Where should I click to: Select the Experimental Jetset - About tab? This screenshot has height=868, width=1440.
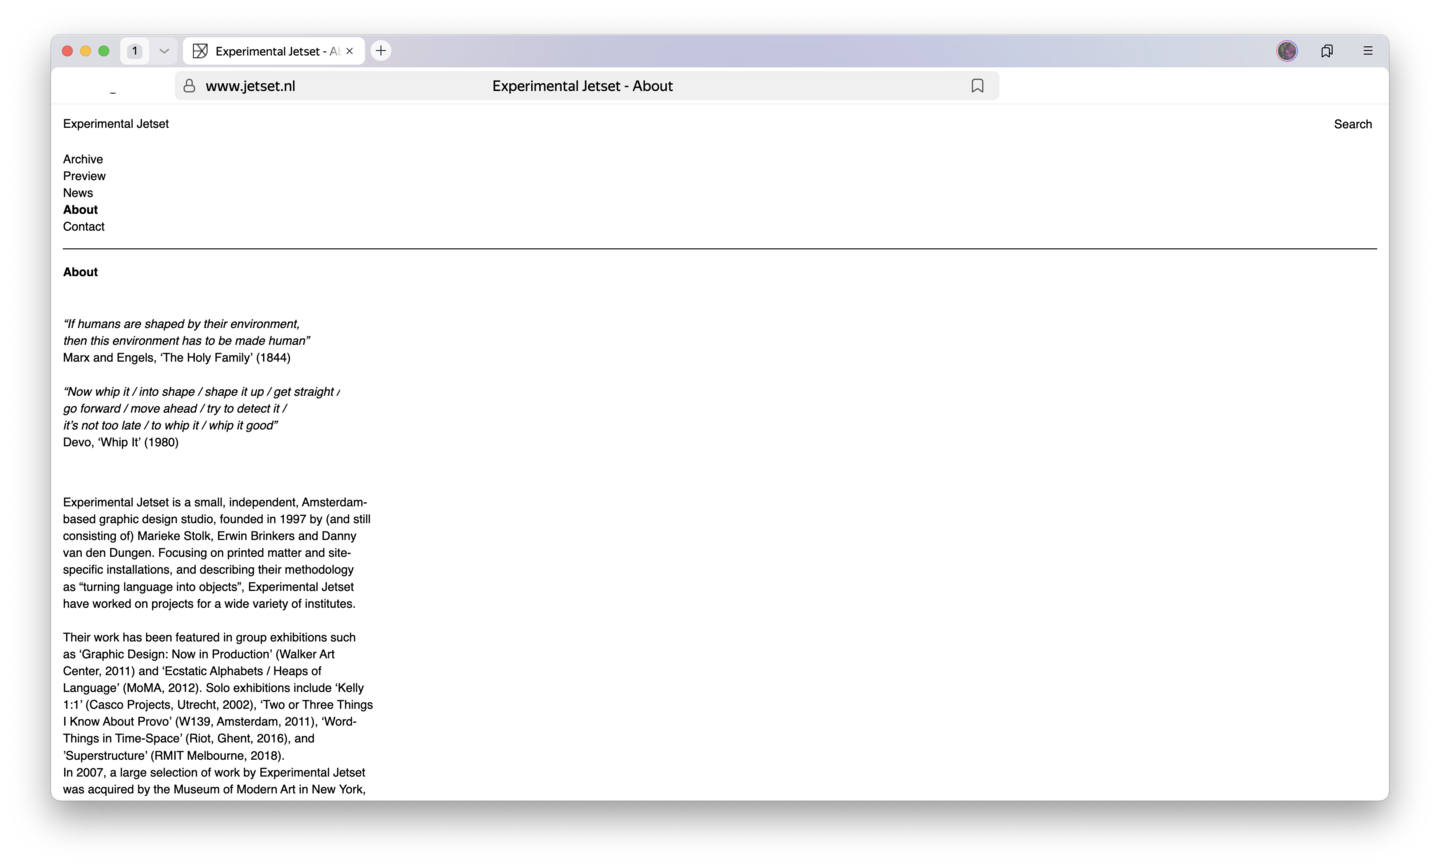(x=274, y=51)
